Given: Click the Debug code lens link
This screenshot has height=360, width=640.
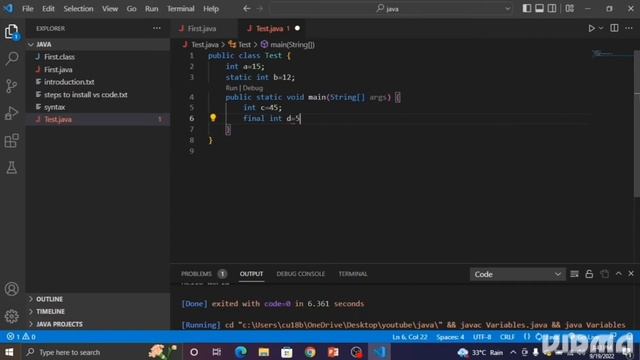Looking at the screenshot, I should click(x=253, y=88).
